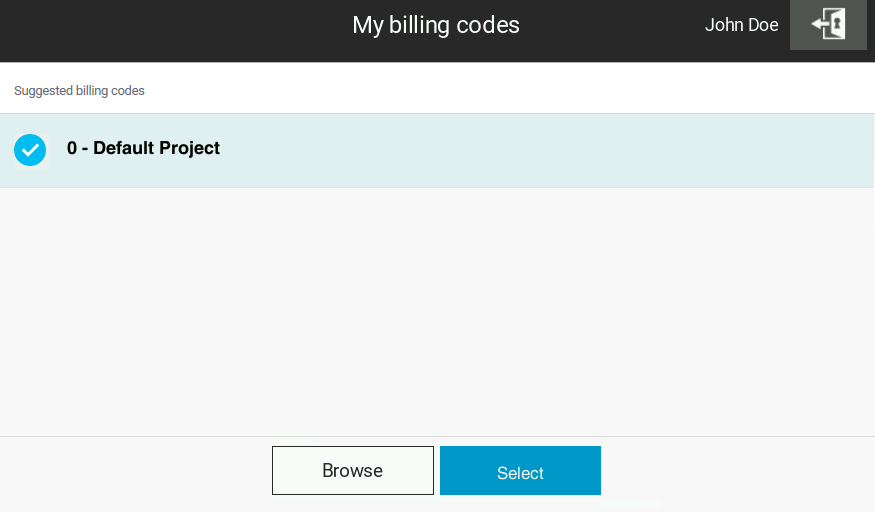Tap the white-outlined Browse button
Viewport: 875px width, 512px height.
coord(352,471)
